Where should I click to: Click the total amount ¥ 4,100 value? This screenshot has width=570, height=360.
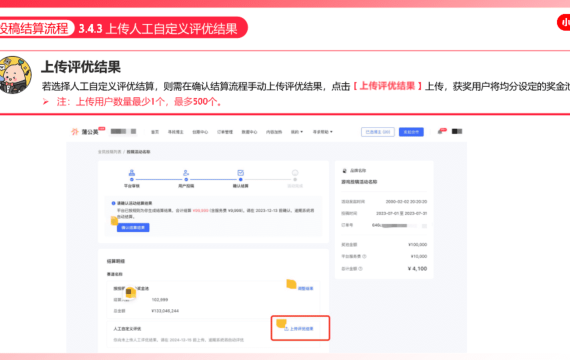click(417, 269)
